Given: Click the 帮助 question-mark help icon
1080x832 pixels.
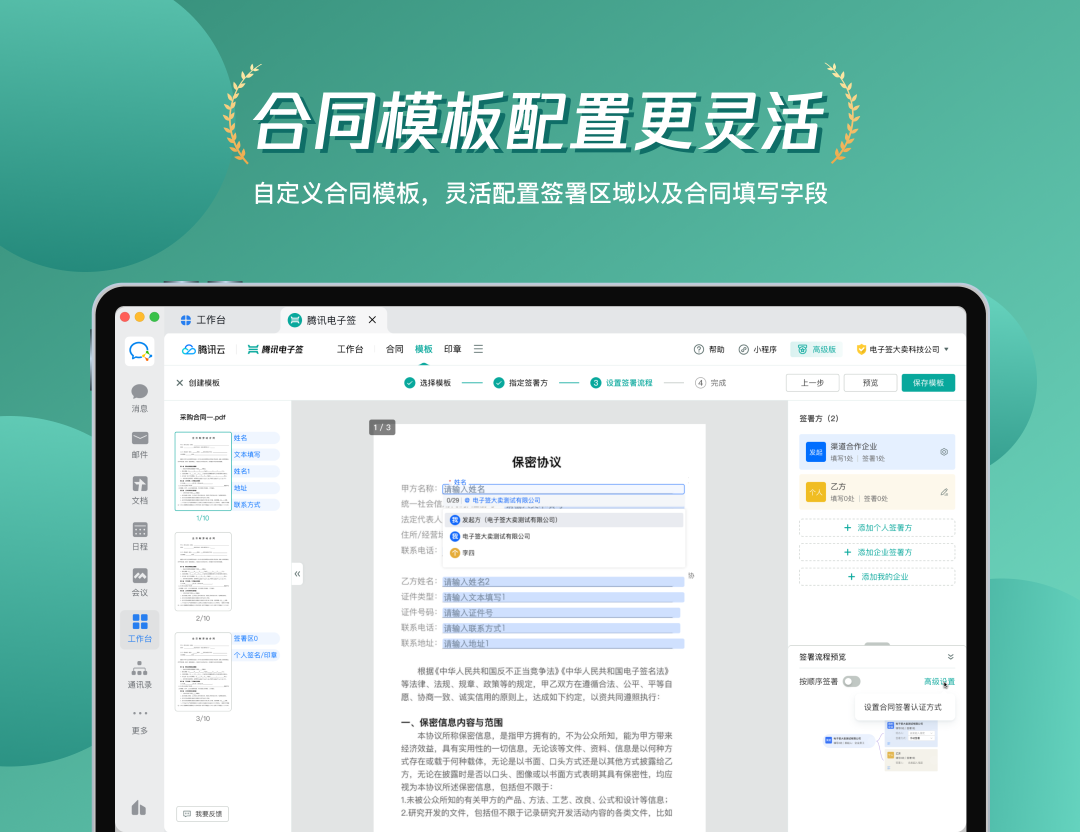Looking at the screenshot, I should point(698,349).
